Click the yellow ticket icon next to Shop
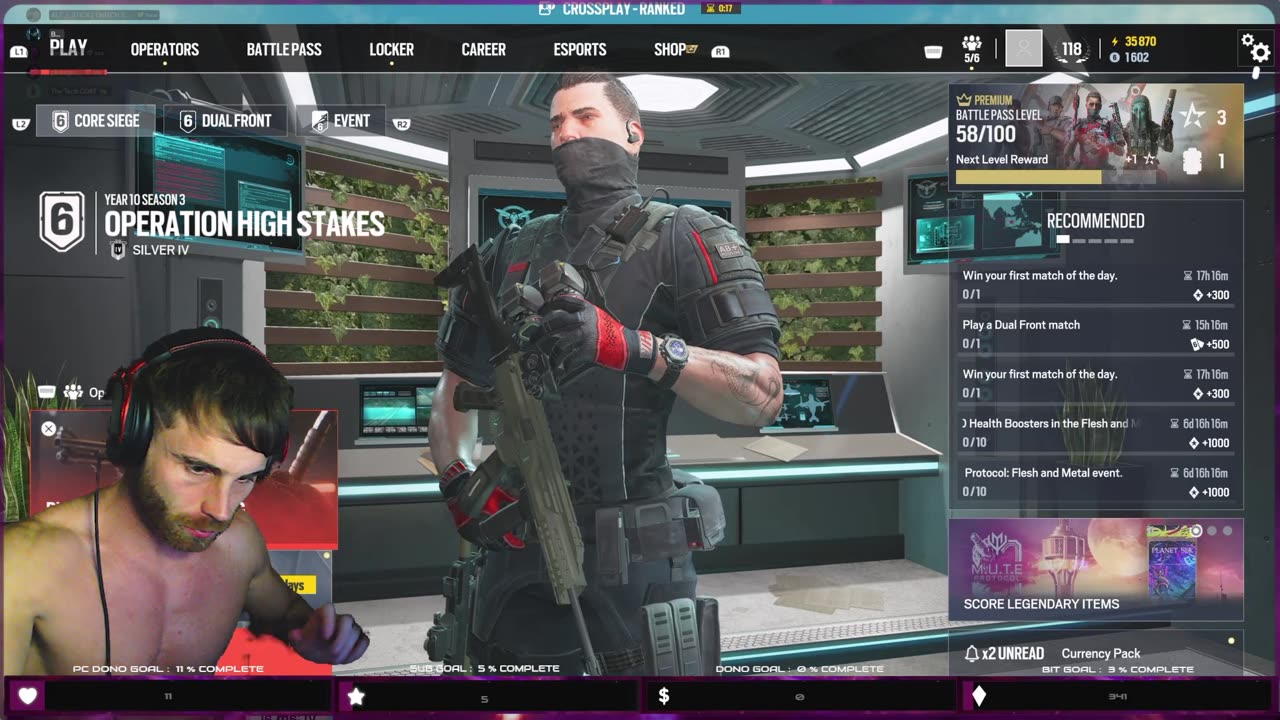 click(691, 49)
